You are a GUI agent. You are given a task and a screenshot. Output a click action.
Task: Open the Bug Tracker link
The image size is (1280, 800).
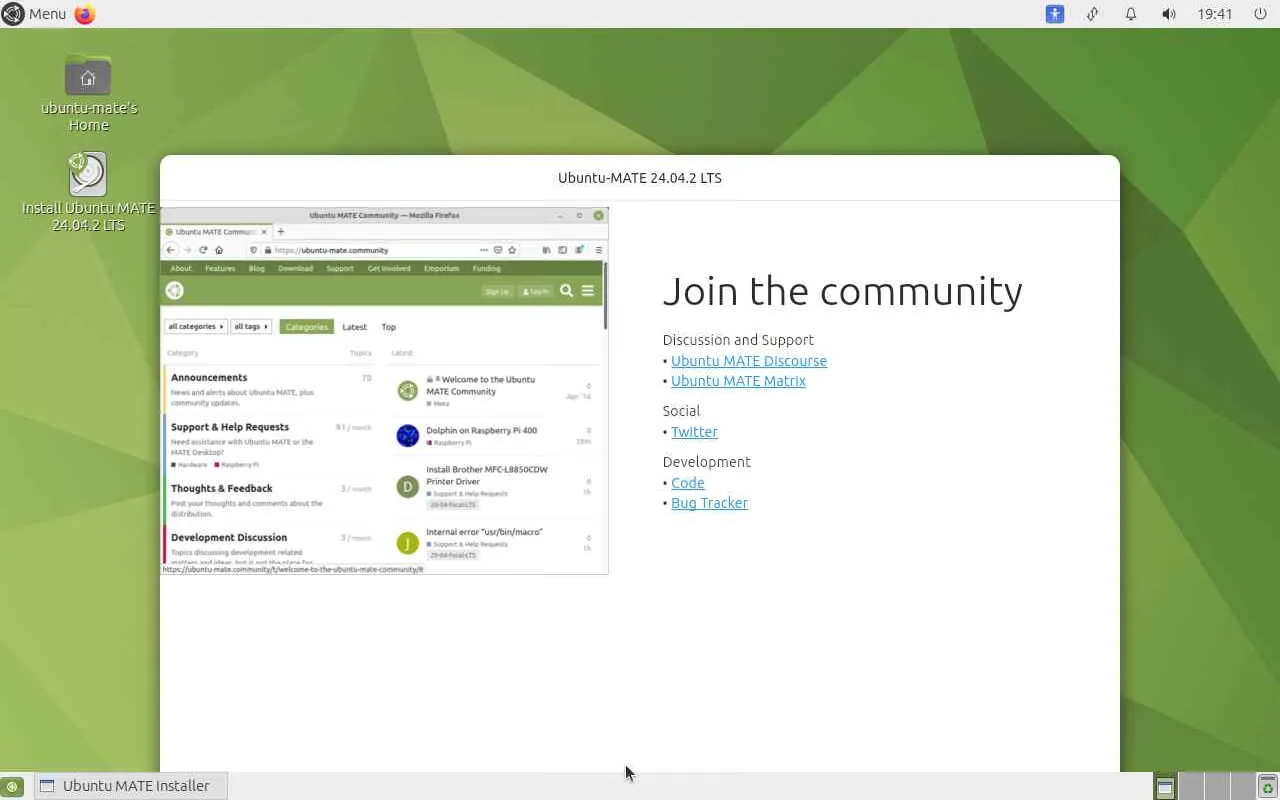coord(709,503)
